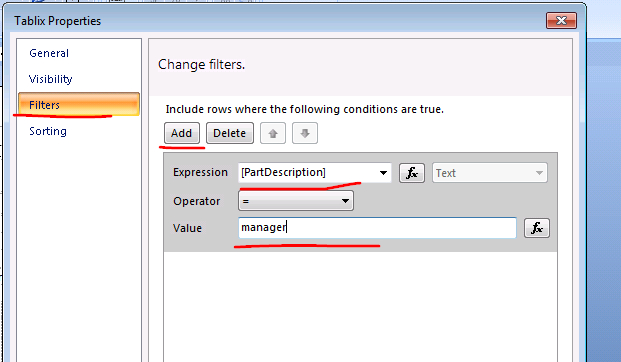
Task: Select the Filters page
Action: point(79,105)
